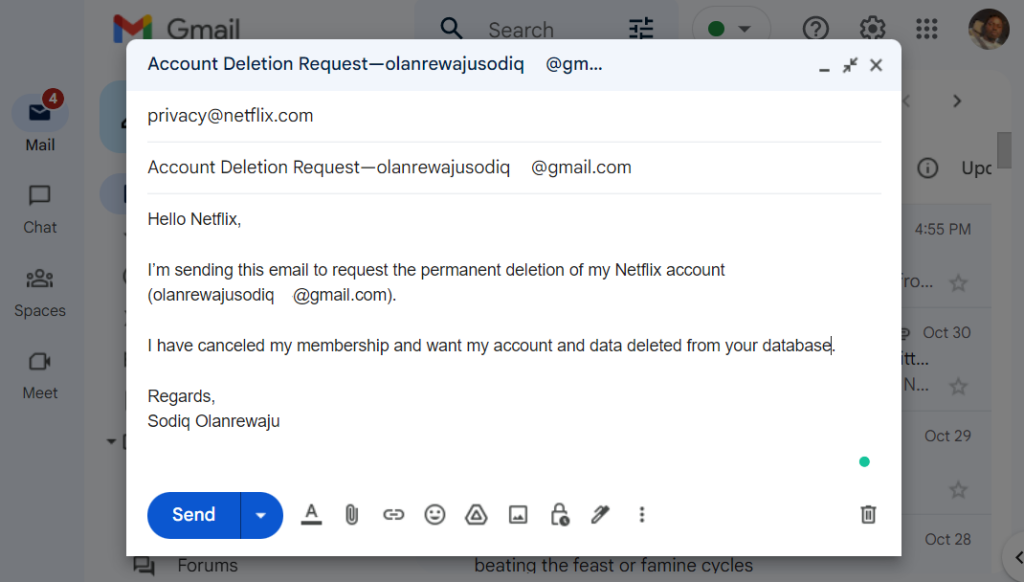The image size is (1024, 582).
Task: Toggle full-screen compose window
Action: pyautogui.click(x=850, y=66)
